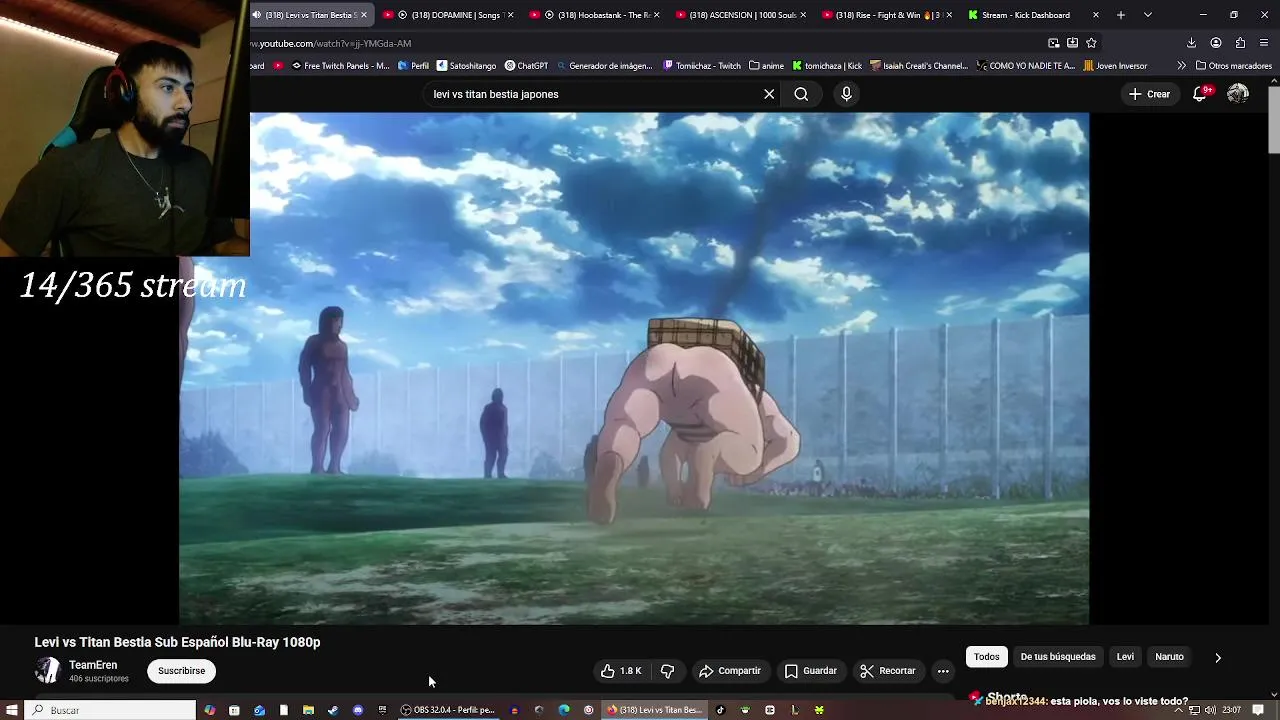Open browser extensions puzzle icon

click(x=1240, y=43)
